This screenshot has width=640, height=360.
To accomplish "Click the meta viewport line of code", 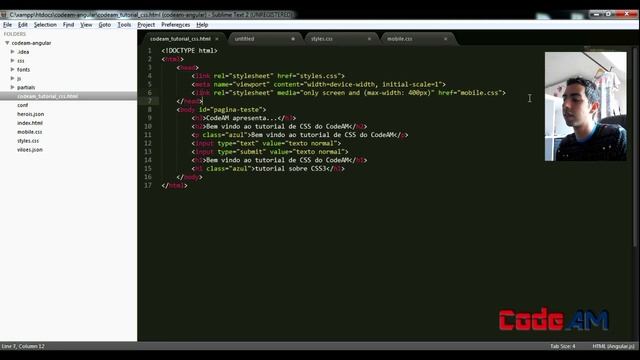I will tap(319, 84).
